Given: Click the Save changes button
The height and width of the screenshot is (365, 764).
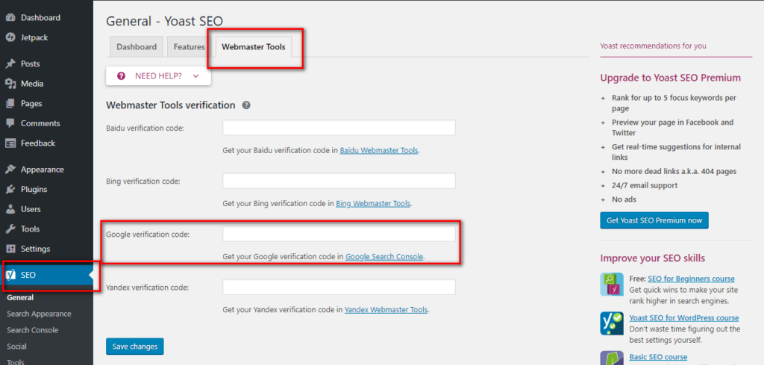Looking at the screenshot, I should 135,346.
